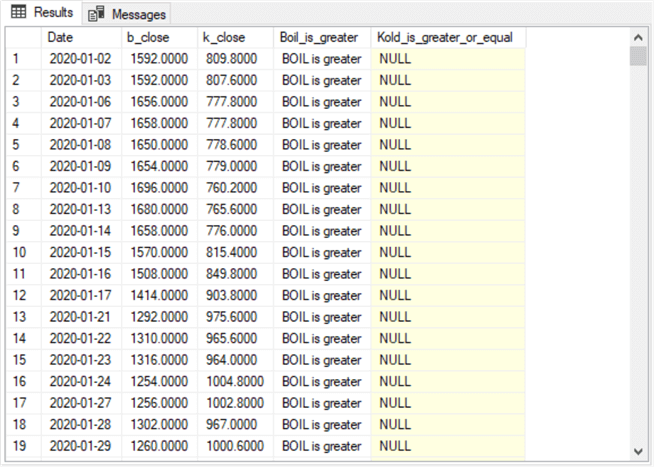
Task: Select the b_close column header
Action: click(159, 38)
